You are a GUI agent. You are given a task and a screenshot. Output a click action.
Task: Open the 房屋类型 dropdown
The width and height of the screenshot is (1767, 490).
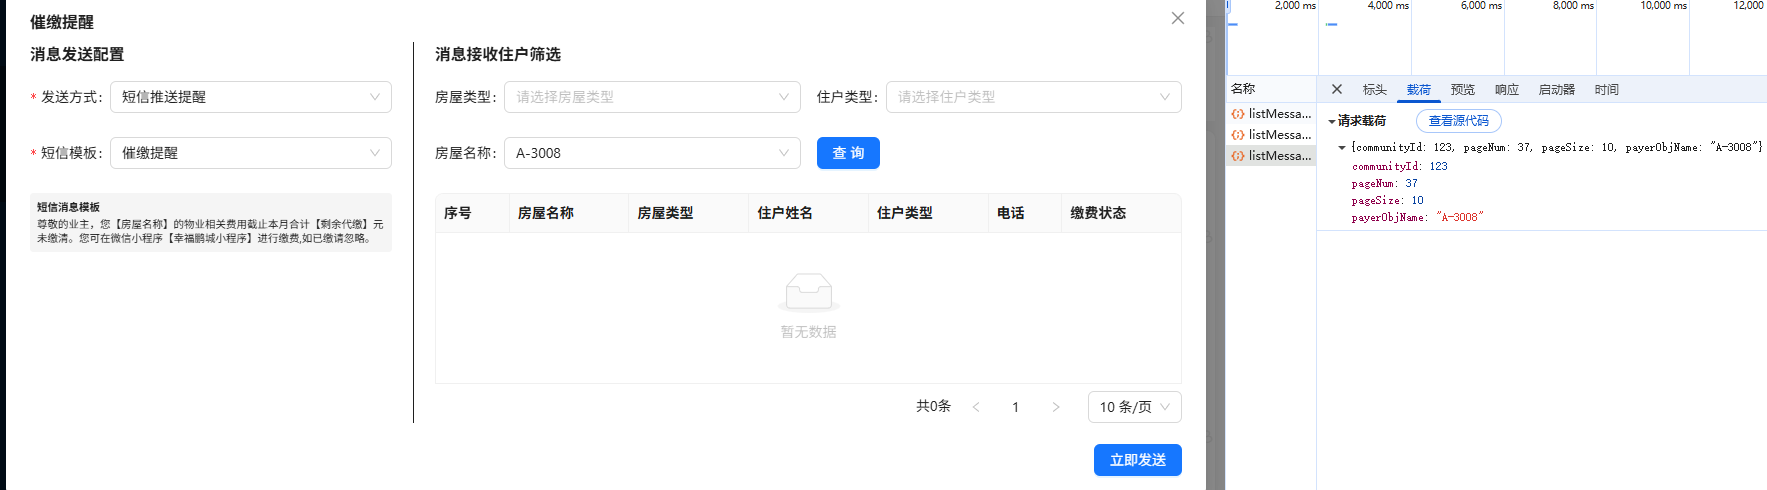point(652,97)
